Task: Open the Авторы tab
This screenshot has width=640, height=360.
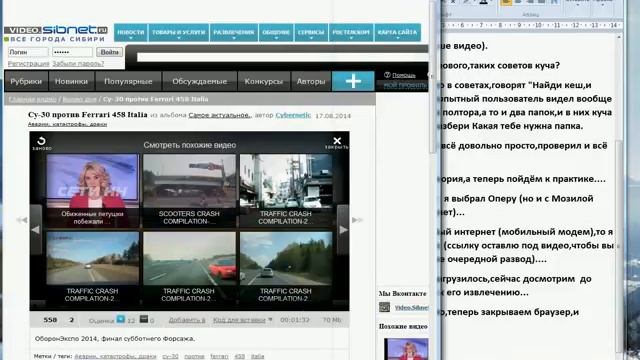Action: pyautogui.click(x=311, y=81)
